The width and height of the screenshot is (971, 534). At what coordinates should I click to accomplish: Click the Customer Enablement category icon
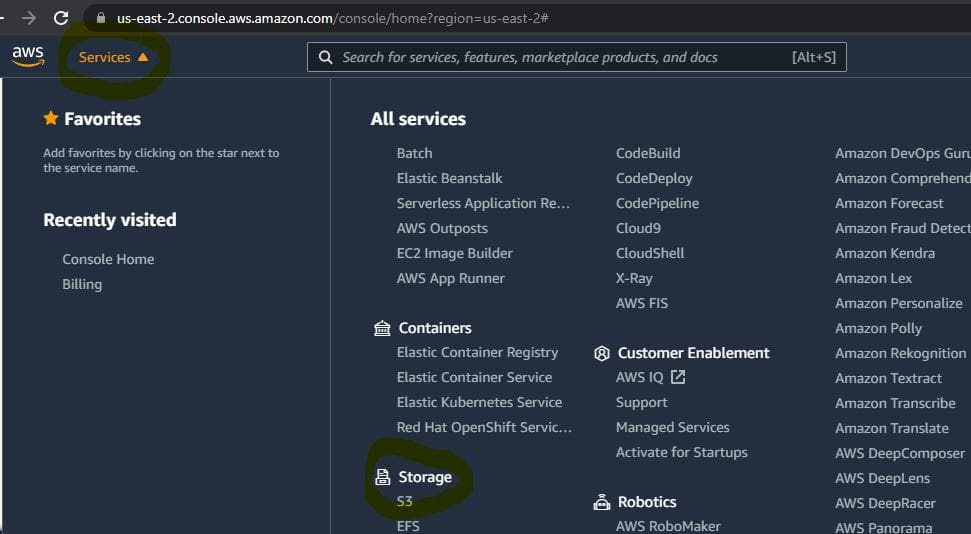[601, 353]
